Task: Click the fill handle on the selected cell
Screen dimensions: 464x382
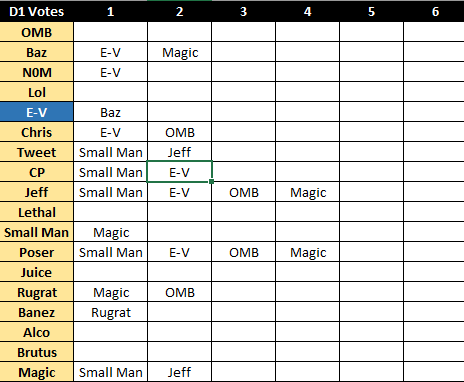Action: pyautogui.click(x=211, y=182)
